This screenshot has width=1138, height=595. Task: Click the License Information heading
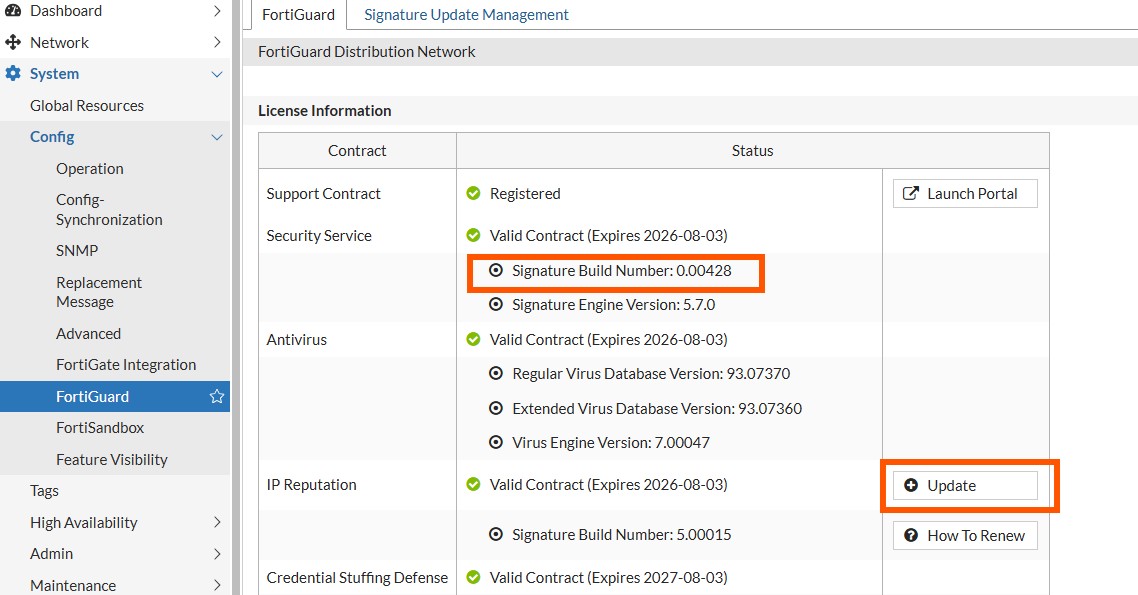pyautogui.click(x=324, y=110)
